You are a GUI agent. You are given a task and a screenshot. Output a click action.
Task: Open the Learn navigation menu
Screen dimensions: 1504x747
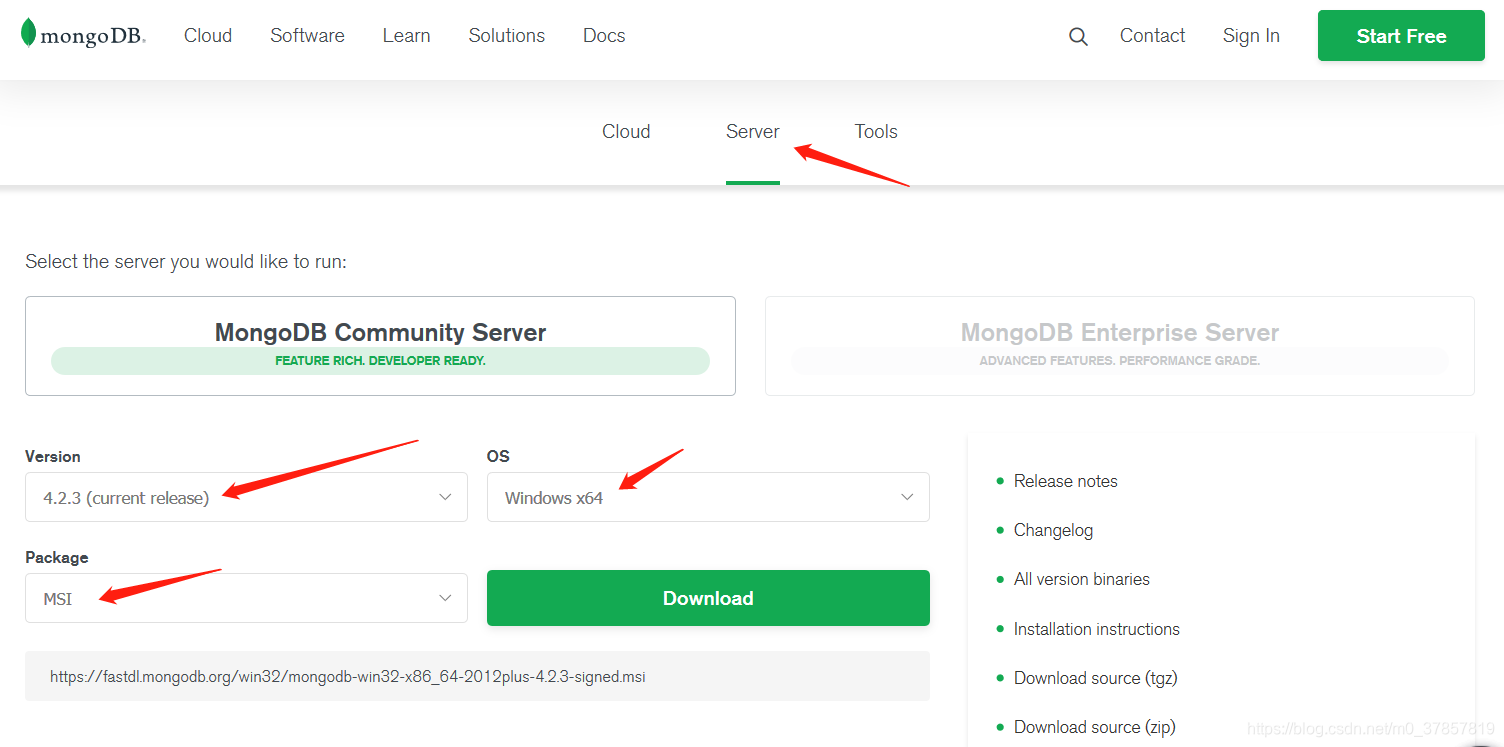pos(406,36)
